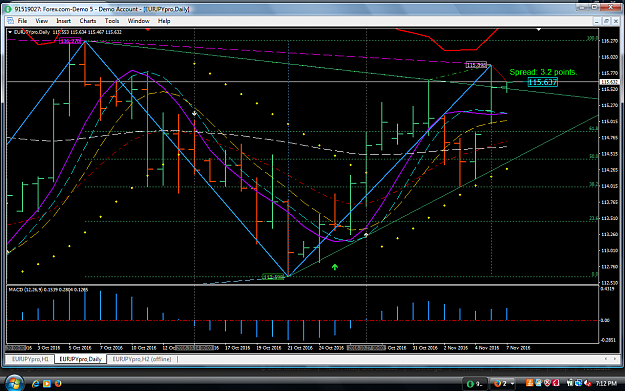This screenshot has height=391, width=625.
Task: Expand the Firefox taskbar group dropdown arrow
Action: tap(512, 384)
